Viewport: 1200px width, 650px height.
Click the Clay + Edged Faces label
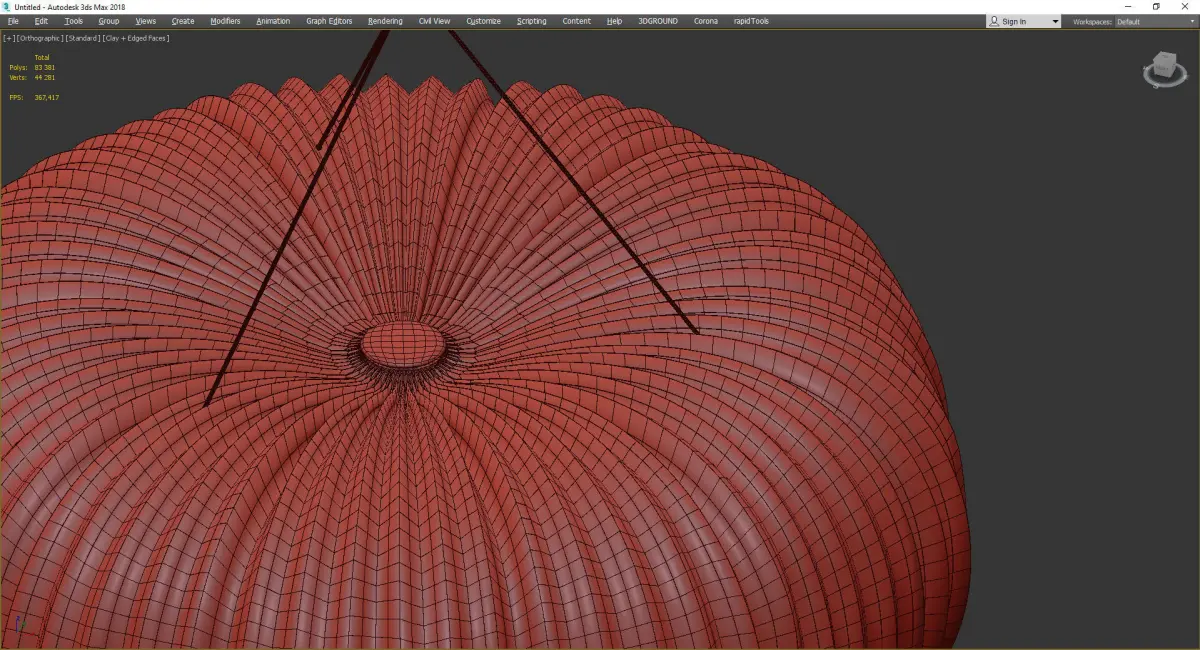[x=135, y=38]
